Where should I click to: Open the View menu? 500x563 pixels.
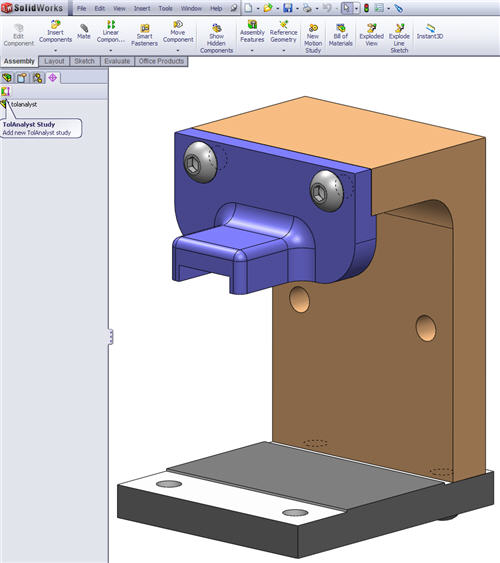(x=119, y=8)
